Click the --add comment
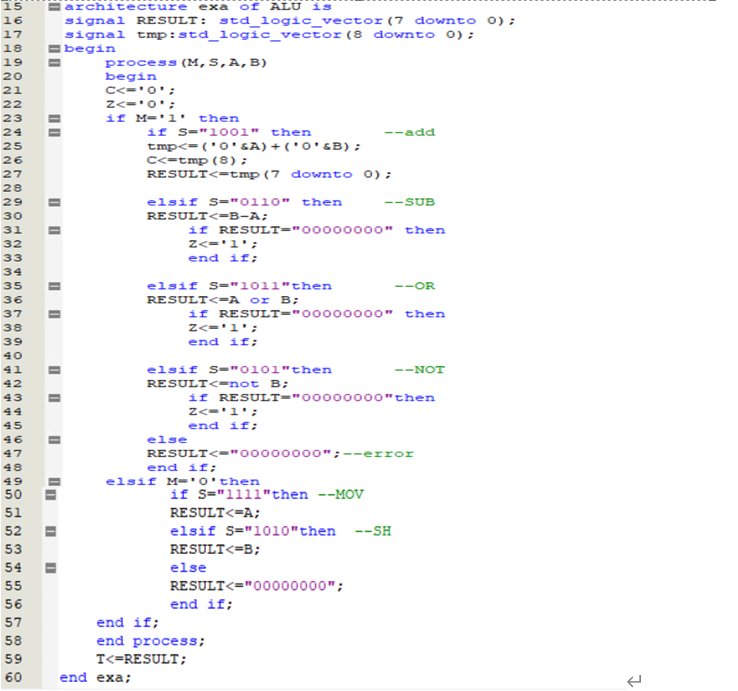This screenshot has height=691, width=738. [409, 132]
